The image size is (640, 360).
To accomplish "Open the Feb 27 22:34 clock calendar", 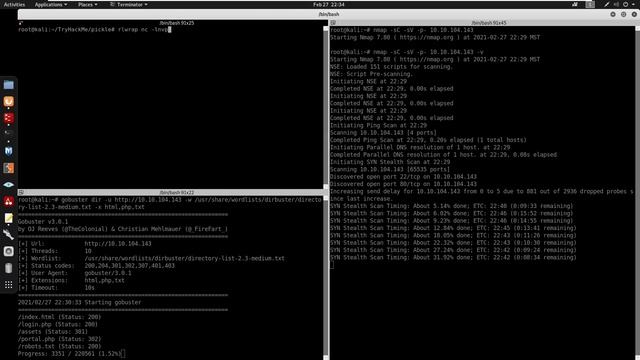I will click(329, 4).
